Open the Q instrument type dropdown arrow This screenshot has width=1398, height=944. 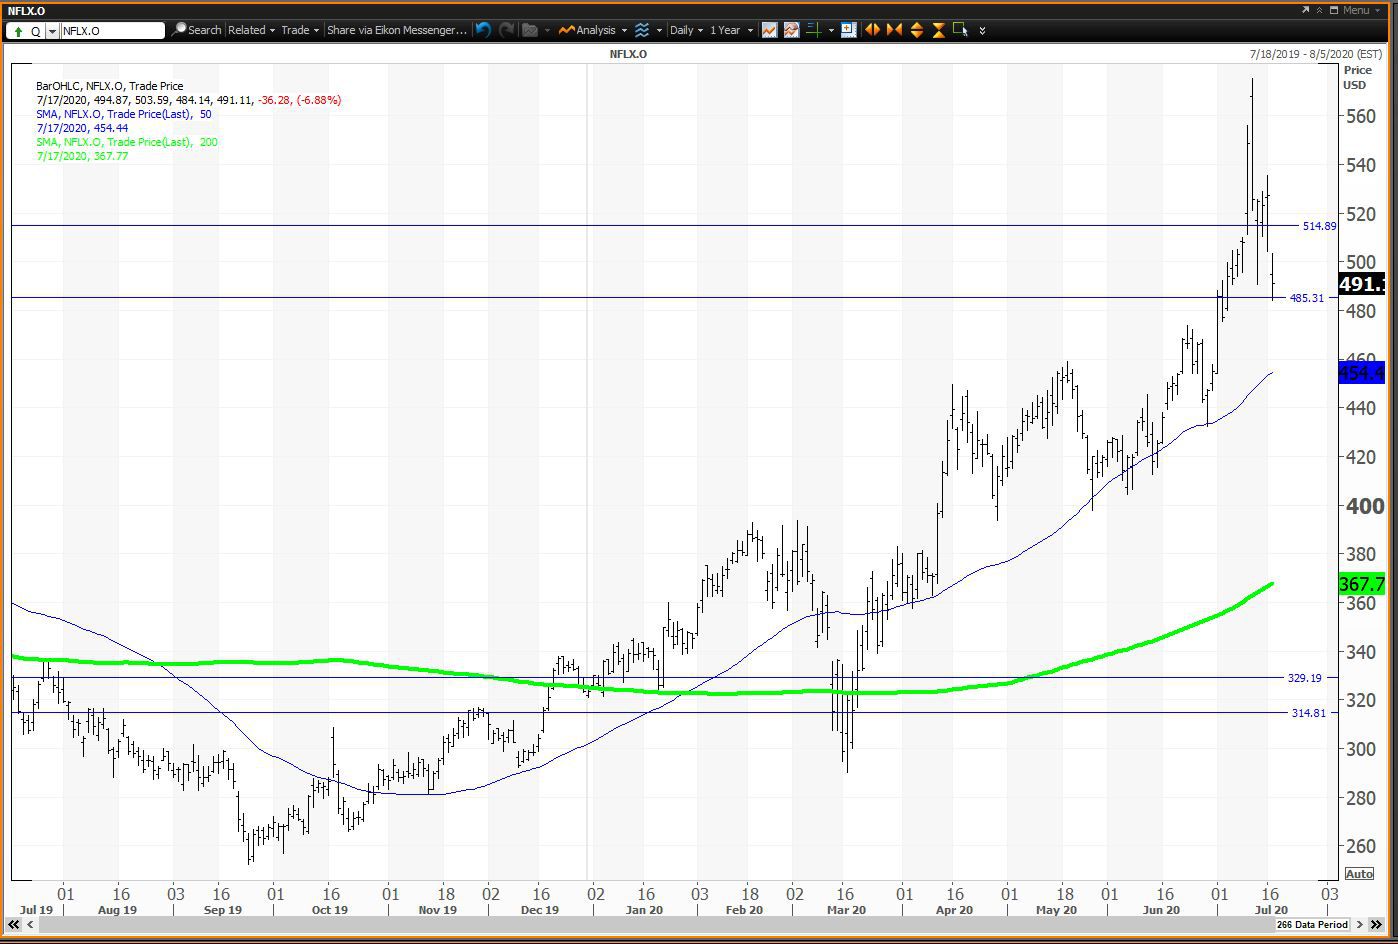click(52, 31)
